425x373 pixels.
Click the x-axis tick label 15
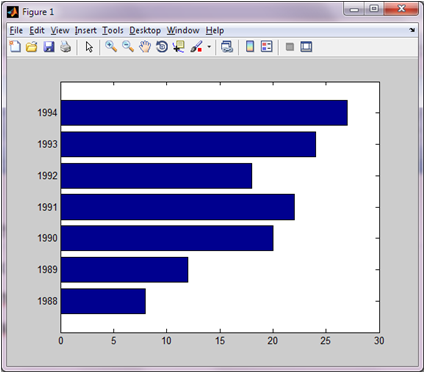click(x=220, y=341)
